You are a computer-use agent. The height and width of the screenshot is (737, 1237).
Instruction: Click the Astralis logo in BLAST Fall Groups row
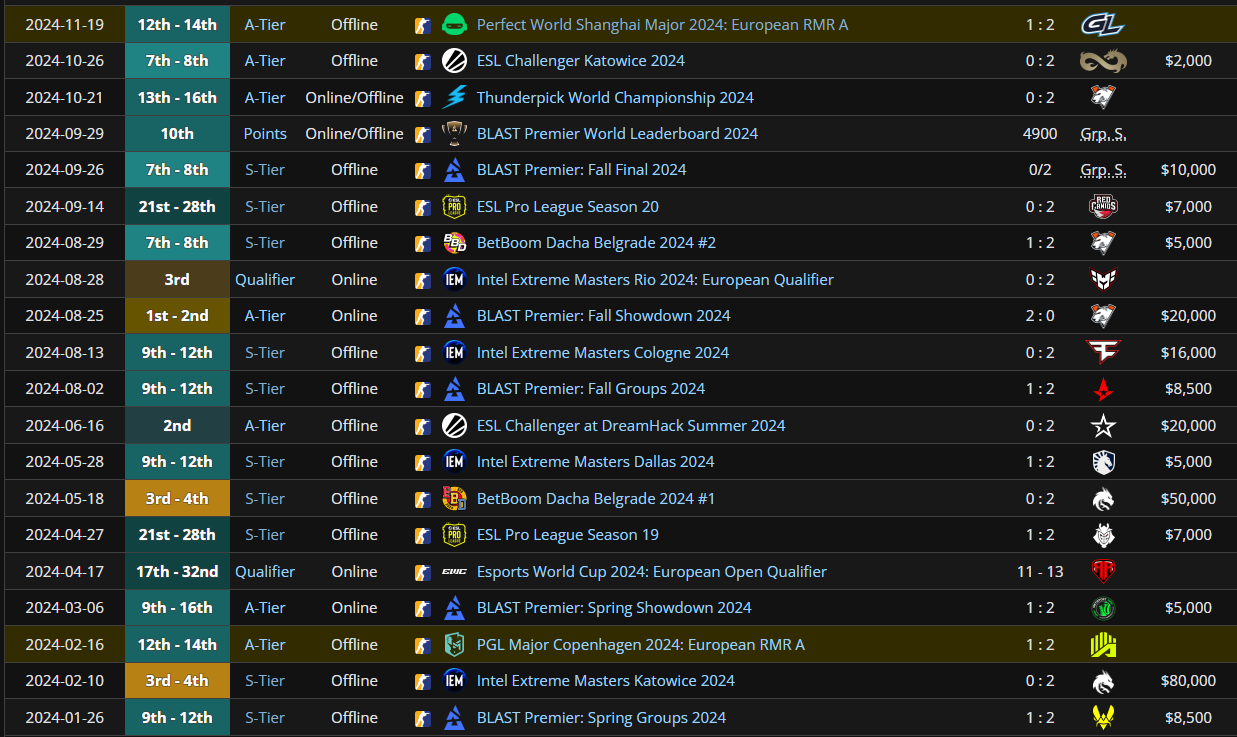[x=1103, y=389]
